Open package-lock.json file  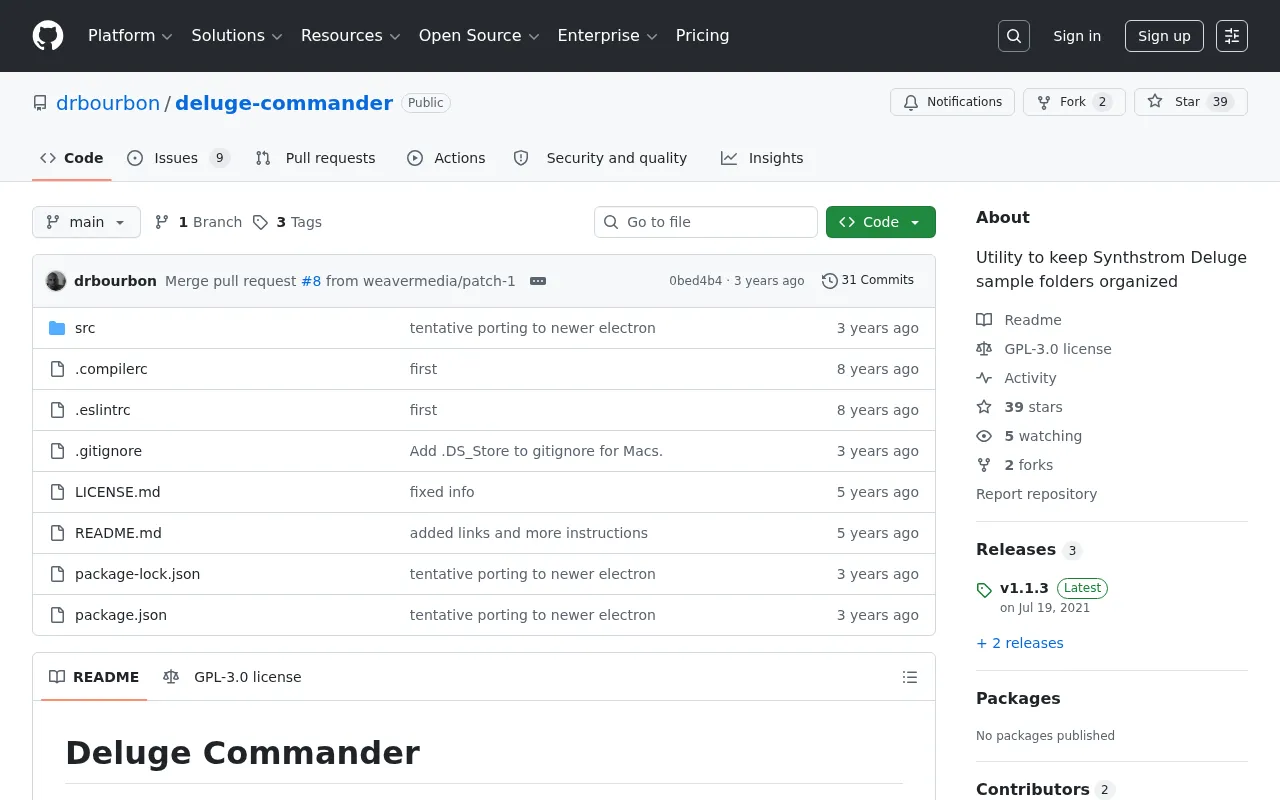tap(137, 574)
